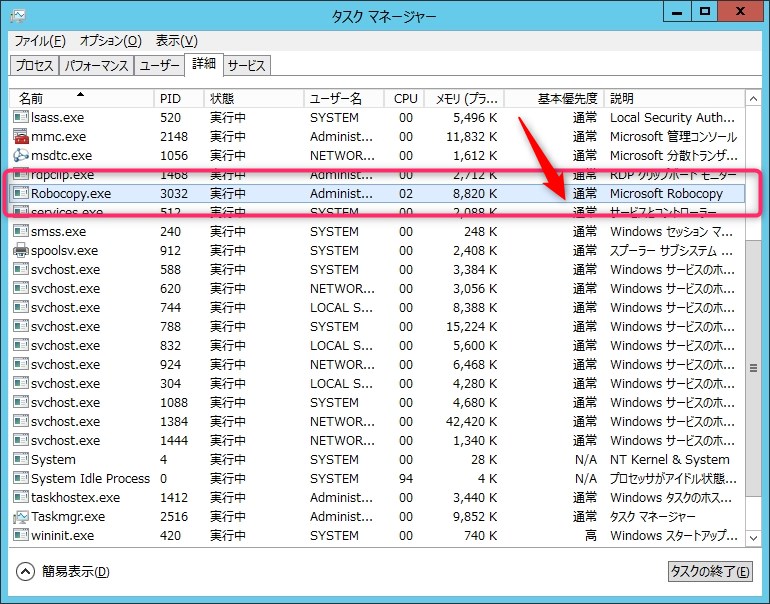Click the scrollbar down arrow
This screenshot has width=770, height=604.
click(753, 538)
